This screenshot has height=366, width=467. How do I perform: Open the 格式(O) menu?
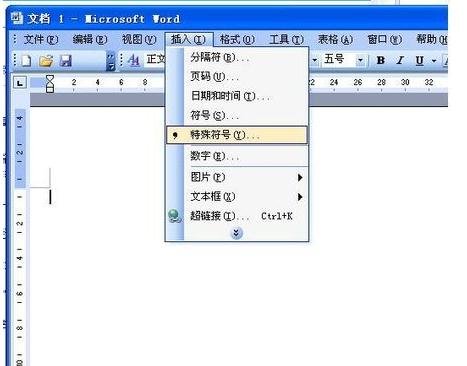[237, 40]
